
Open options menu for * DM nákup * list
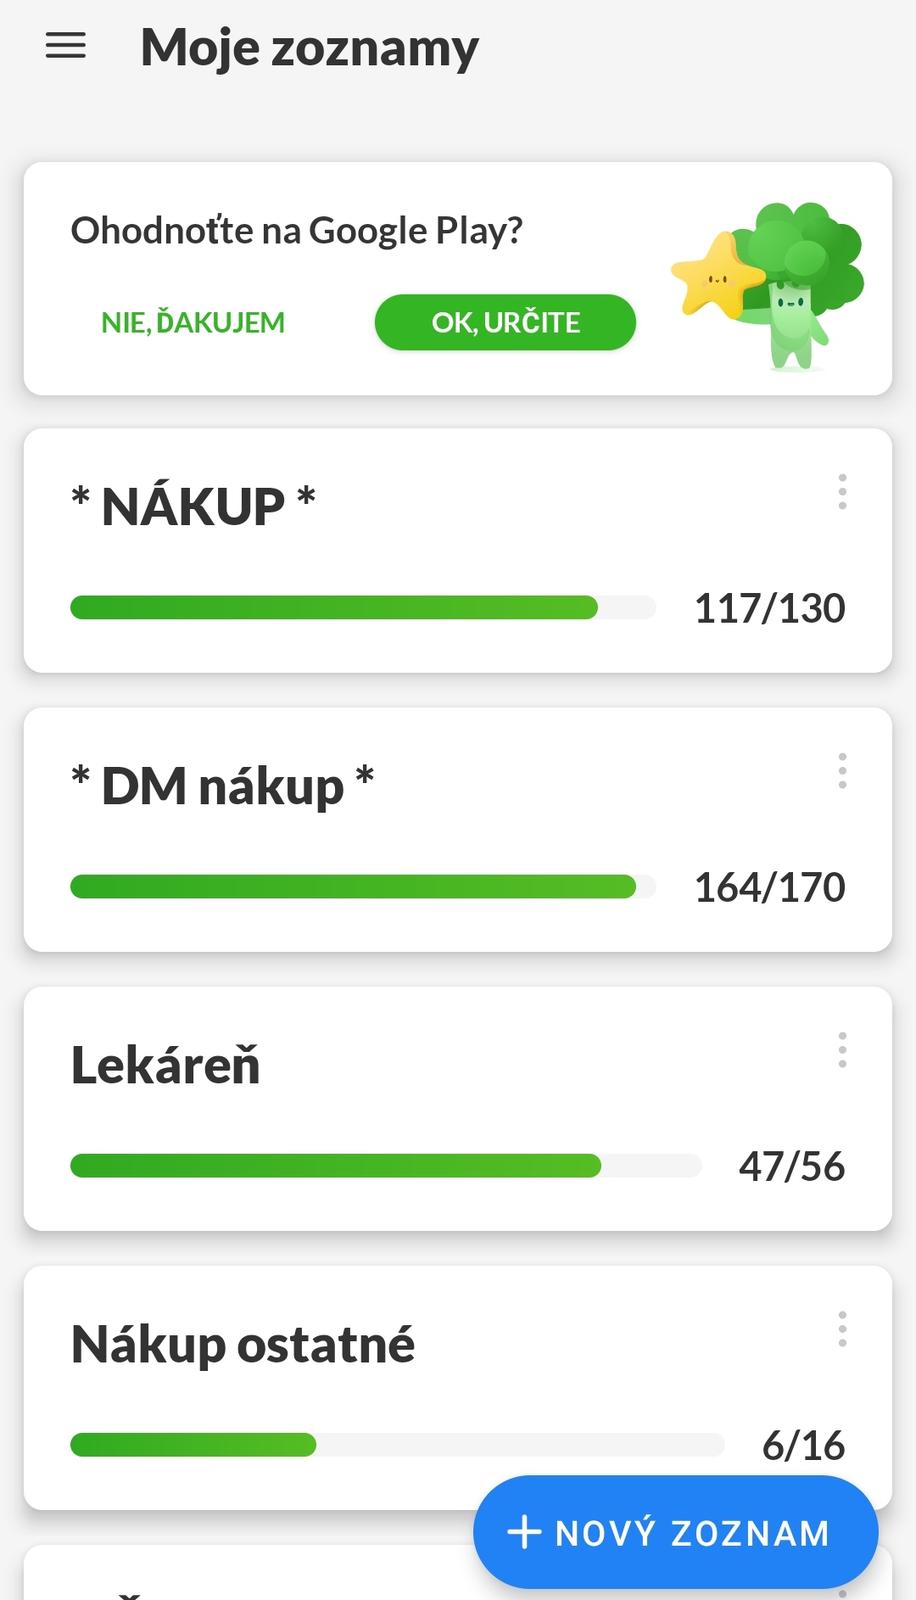(x=842, y=771)
